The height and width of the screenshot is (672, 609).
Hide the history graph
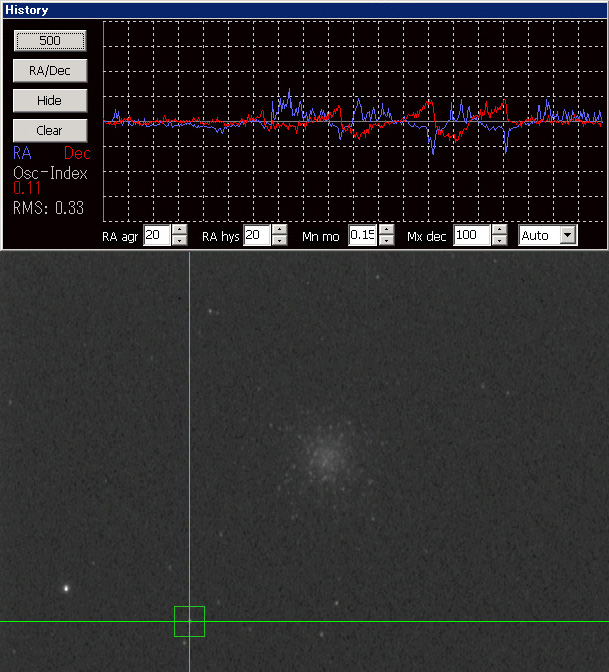pyautogui.click(x=50, y=101)
